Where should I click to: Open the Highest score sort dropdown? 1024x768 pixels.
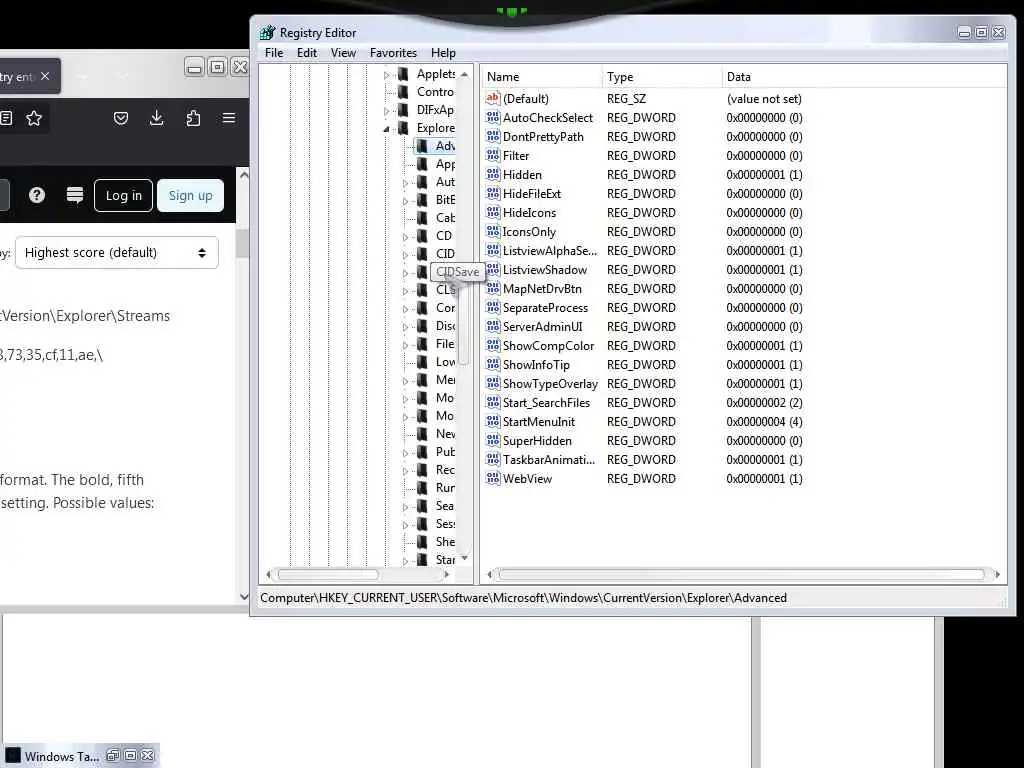[117, 253]
